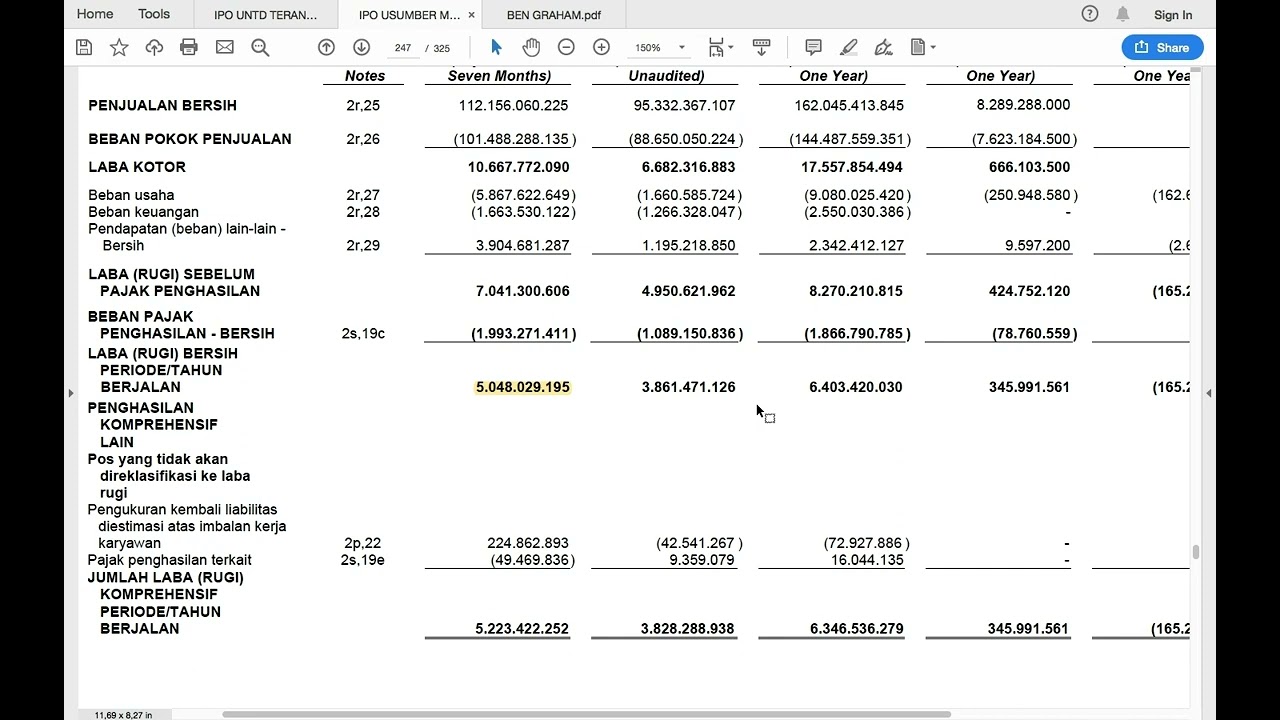Image resolution: width=1280 pixels, height=720 pixels.
Task: Zoom in with the plus button
Action: pos(601,47)
